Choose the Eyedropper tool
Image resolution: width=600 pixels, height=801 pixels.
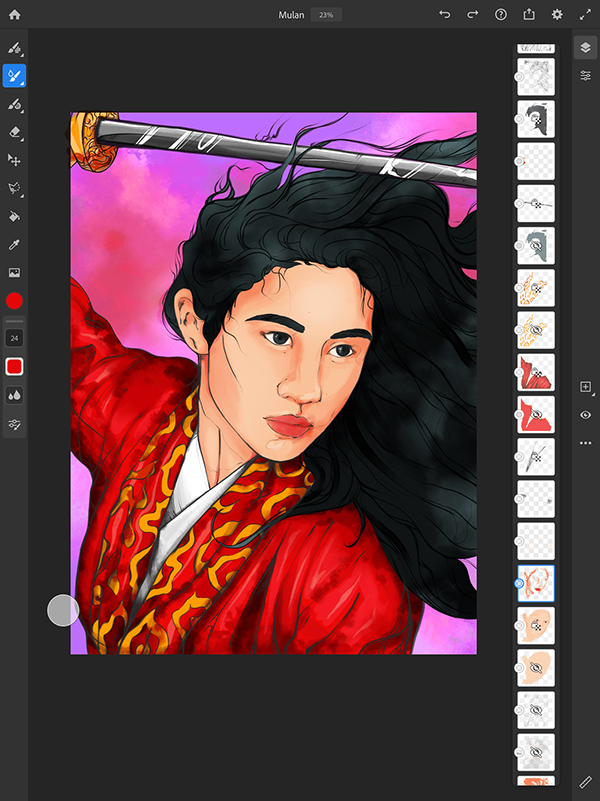(x=14, y=245)
